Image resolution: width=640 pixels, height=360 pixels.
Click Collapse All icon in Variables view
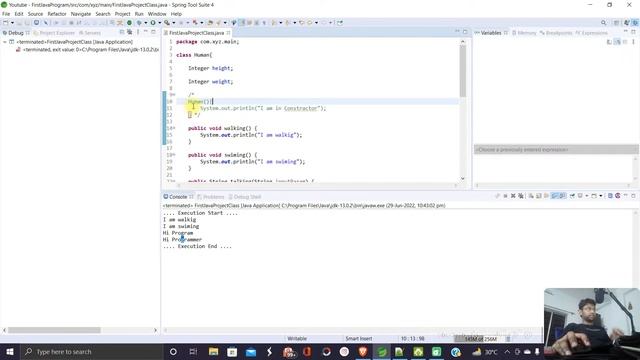coord(625,42)
